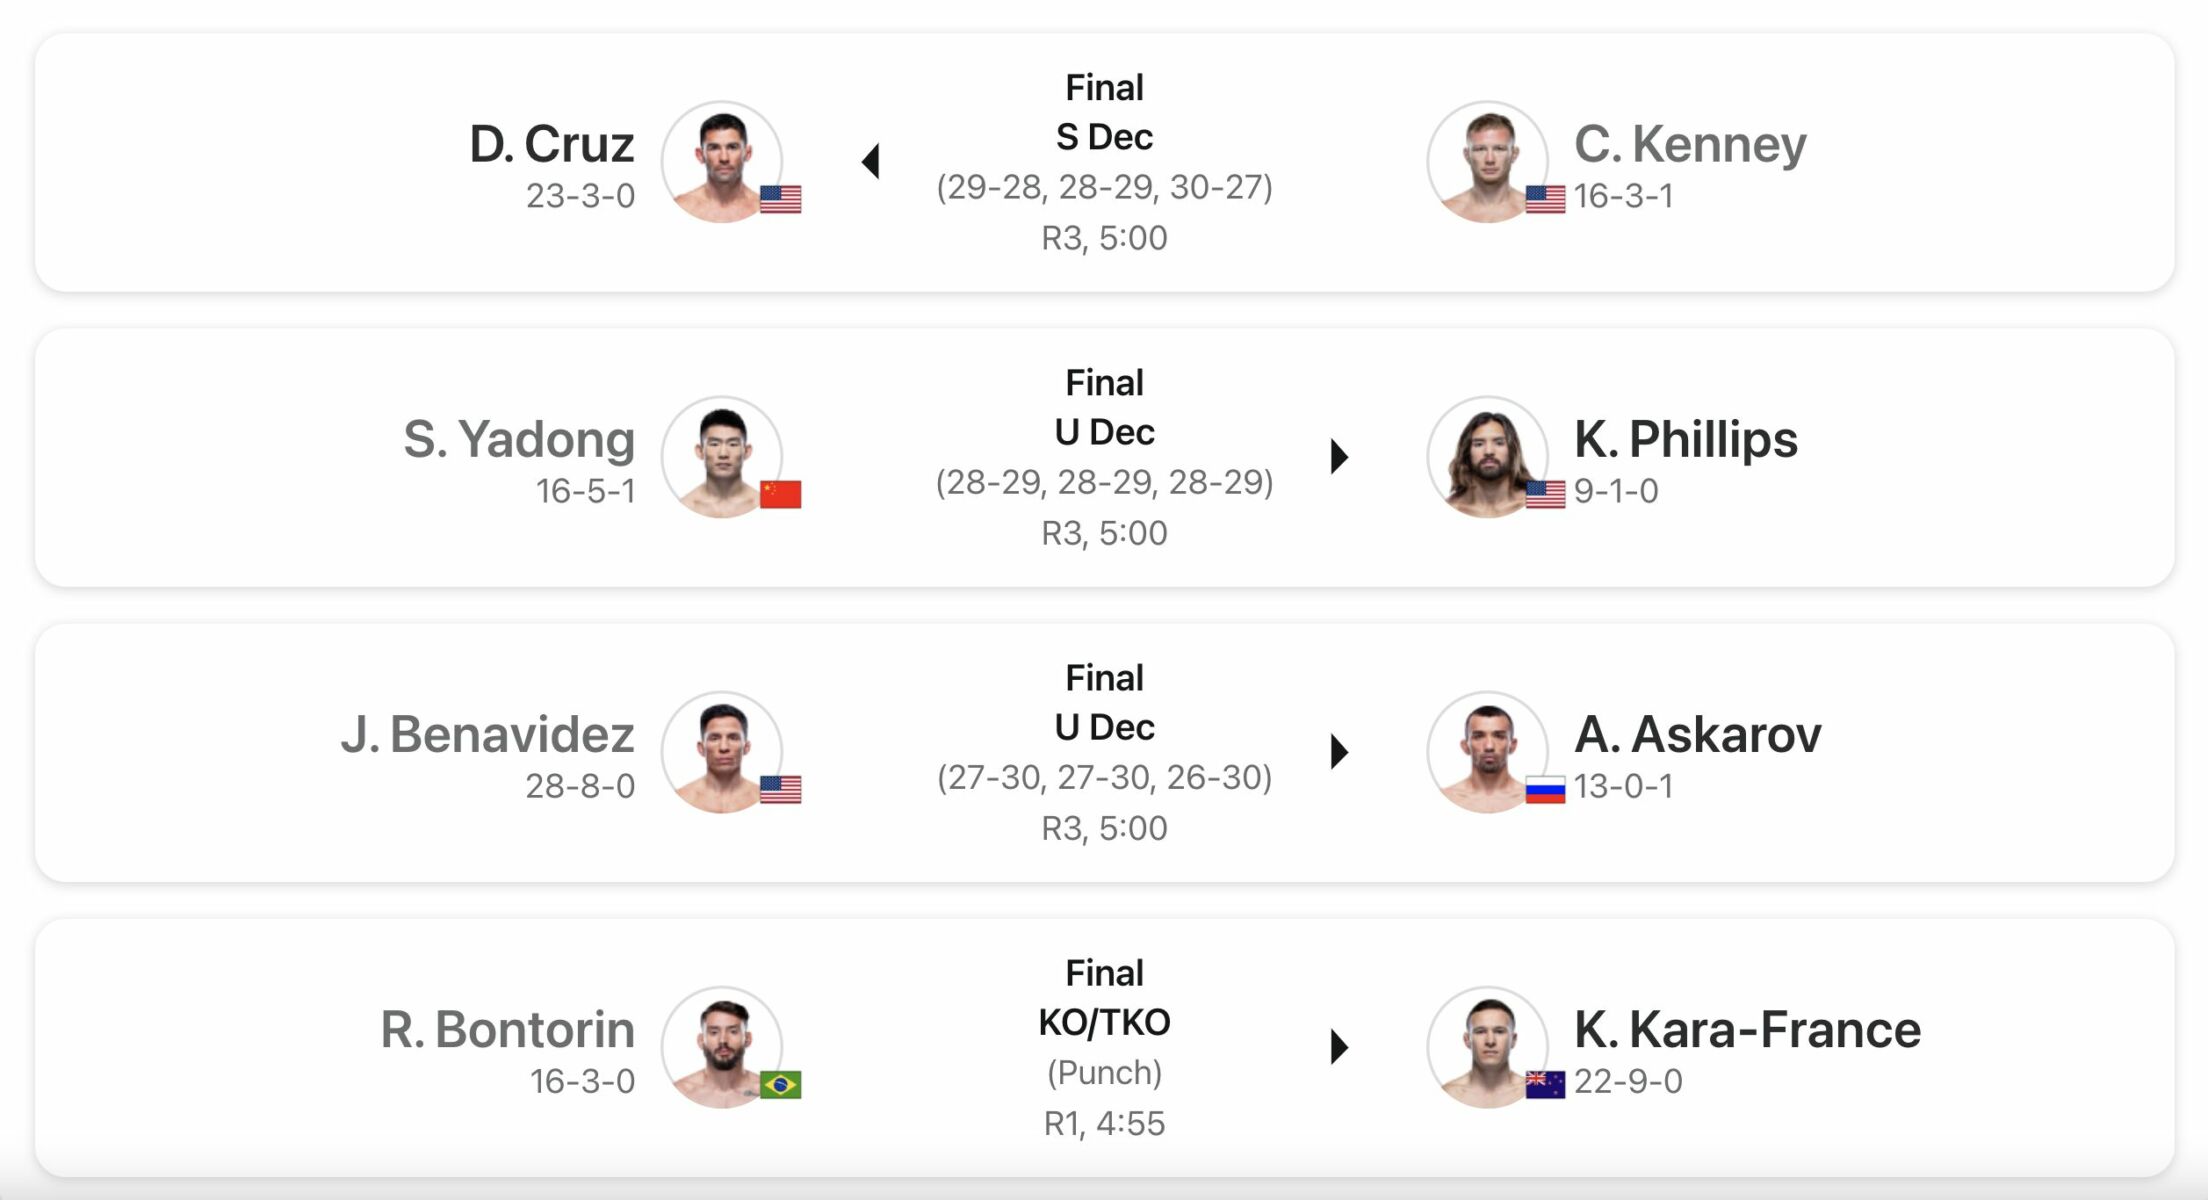Click the winner arrow pointing to A. Askarov
Viewport: 2208px width, 1200px height.
(1339, 751)
